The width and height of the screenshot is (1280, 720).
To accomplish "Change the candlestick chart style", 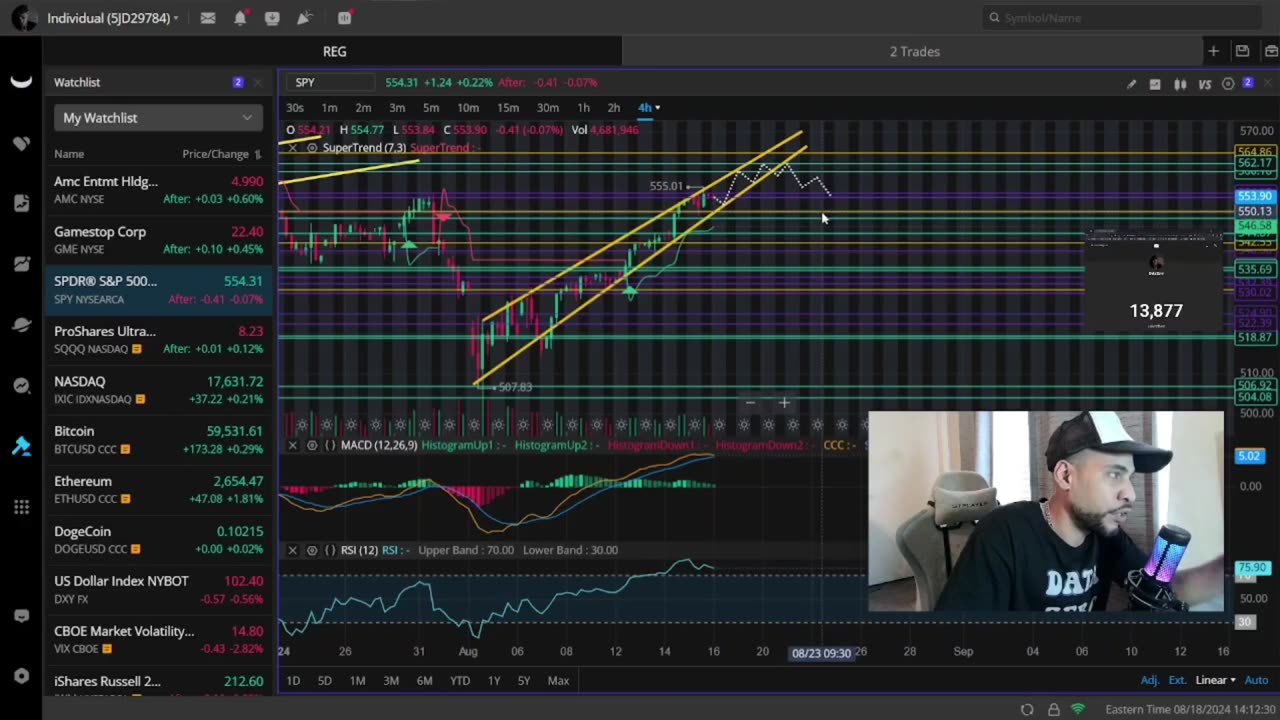I will coord(1180,84).
